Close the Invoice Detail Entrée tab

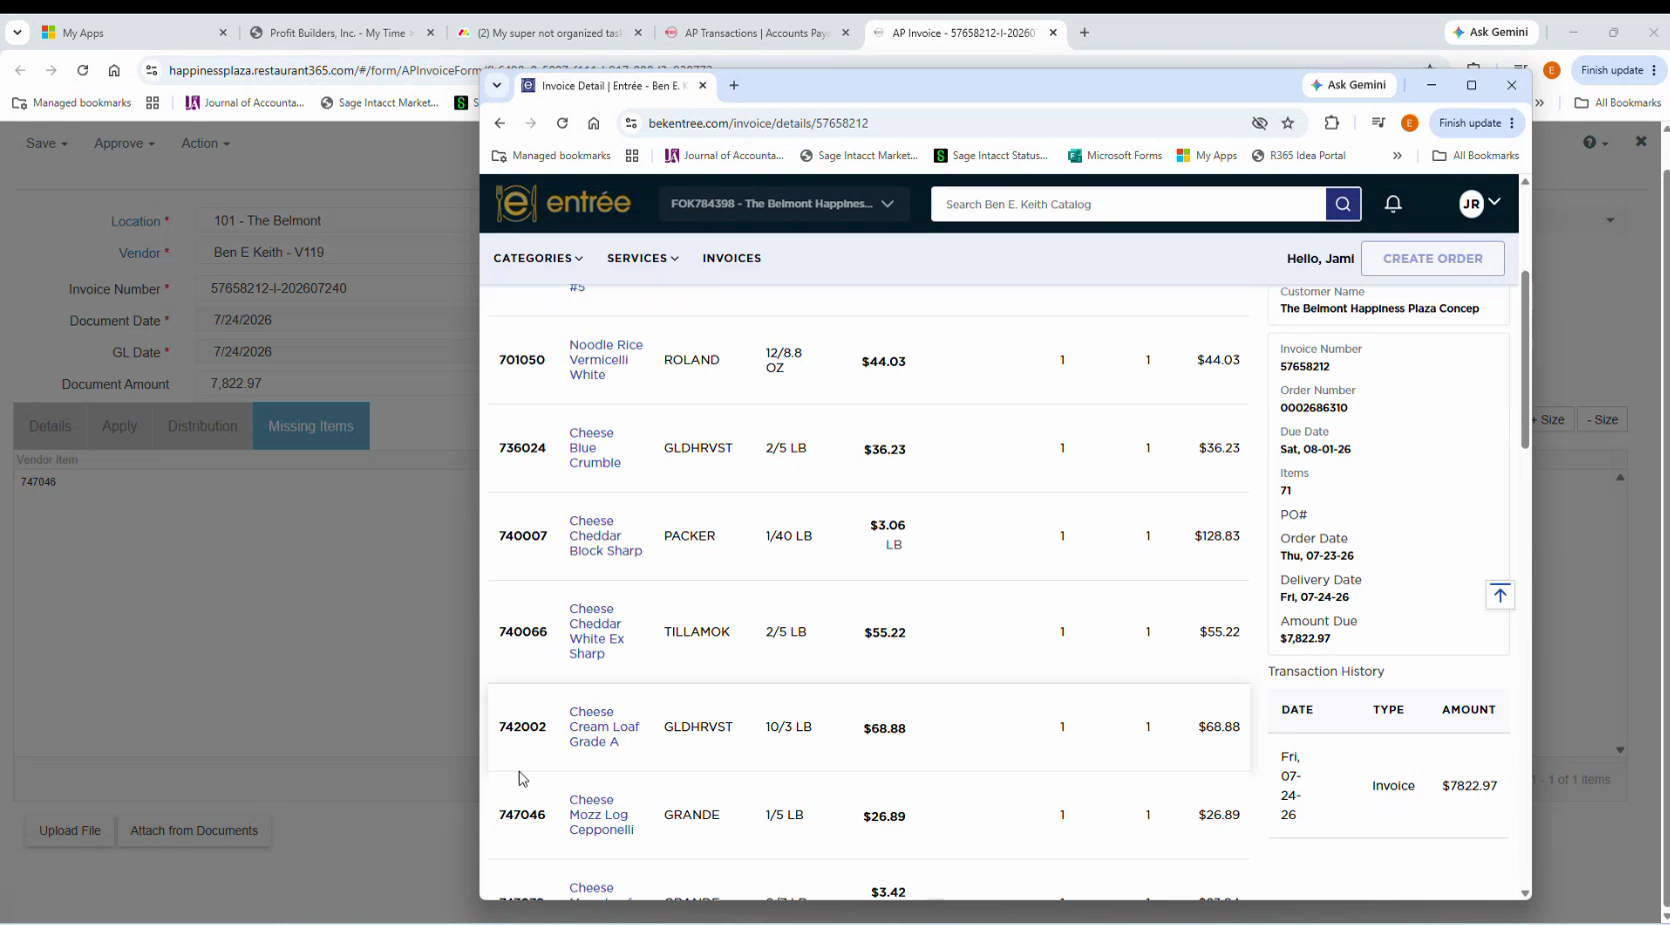[x=702, y=86]
